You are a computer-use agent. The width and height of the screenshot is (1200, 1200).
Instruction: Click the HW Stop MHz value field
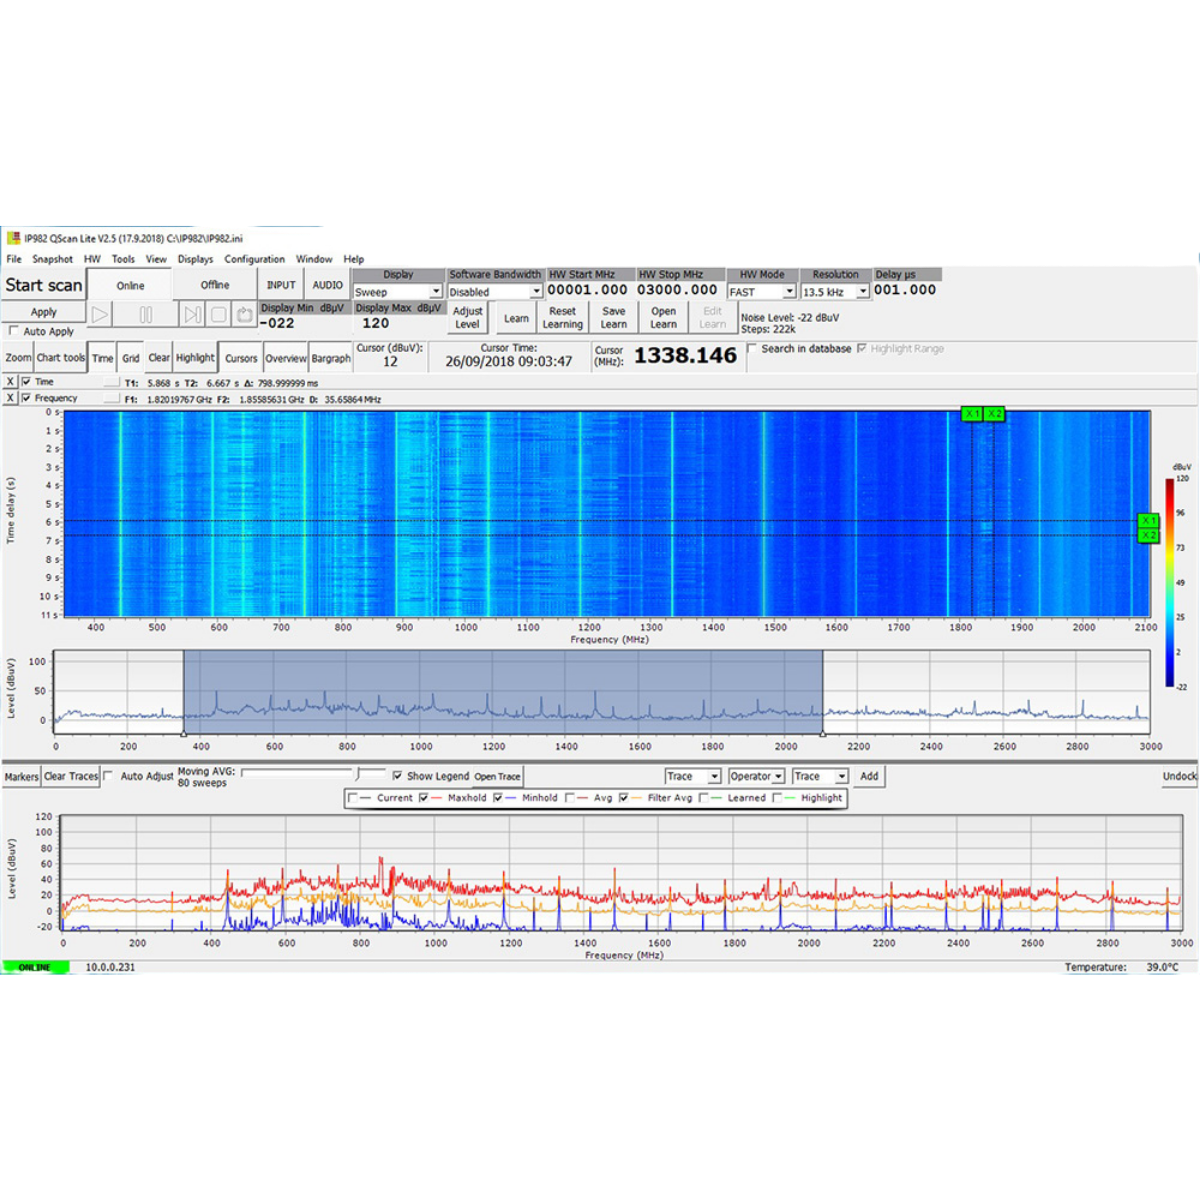(x=678, y=290)
